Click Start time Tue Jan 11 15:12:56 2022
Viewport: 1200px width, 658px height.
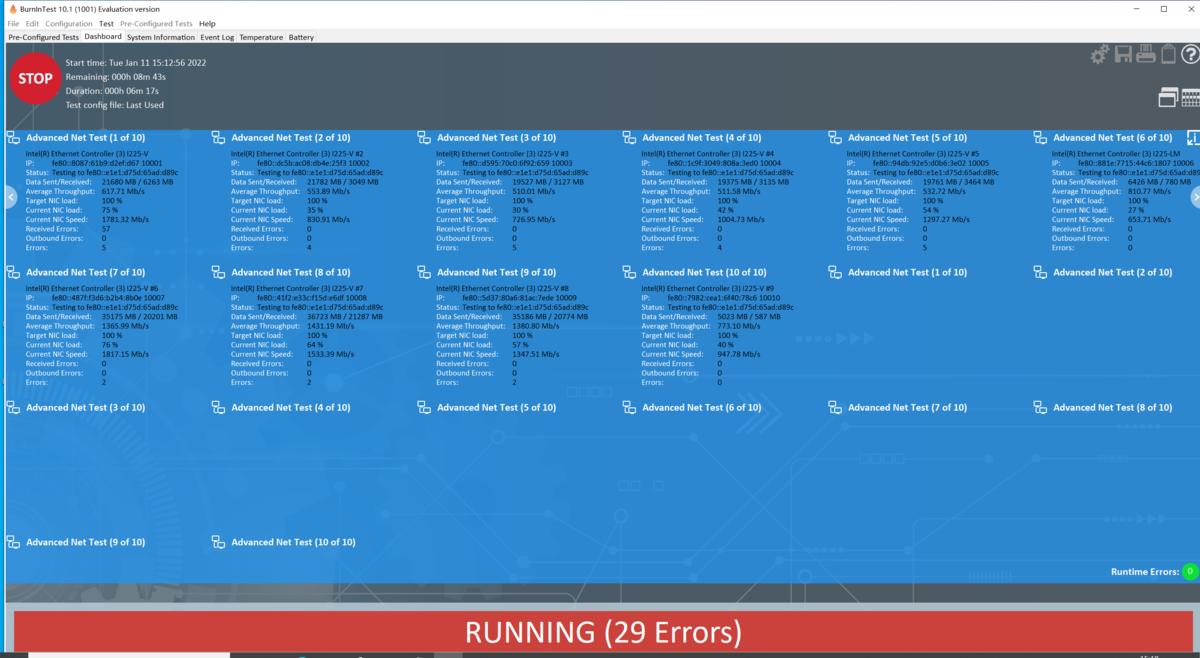[136, 62]
